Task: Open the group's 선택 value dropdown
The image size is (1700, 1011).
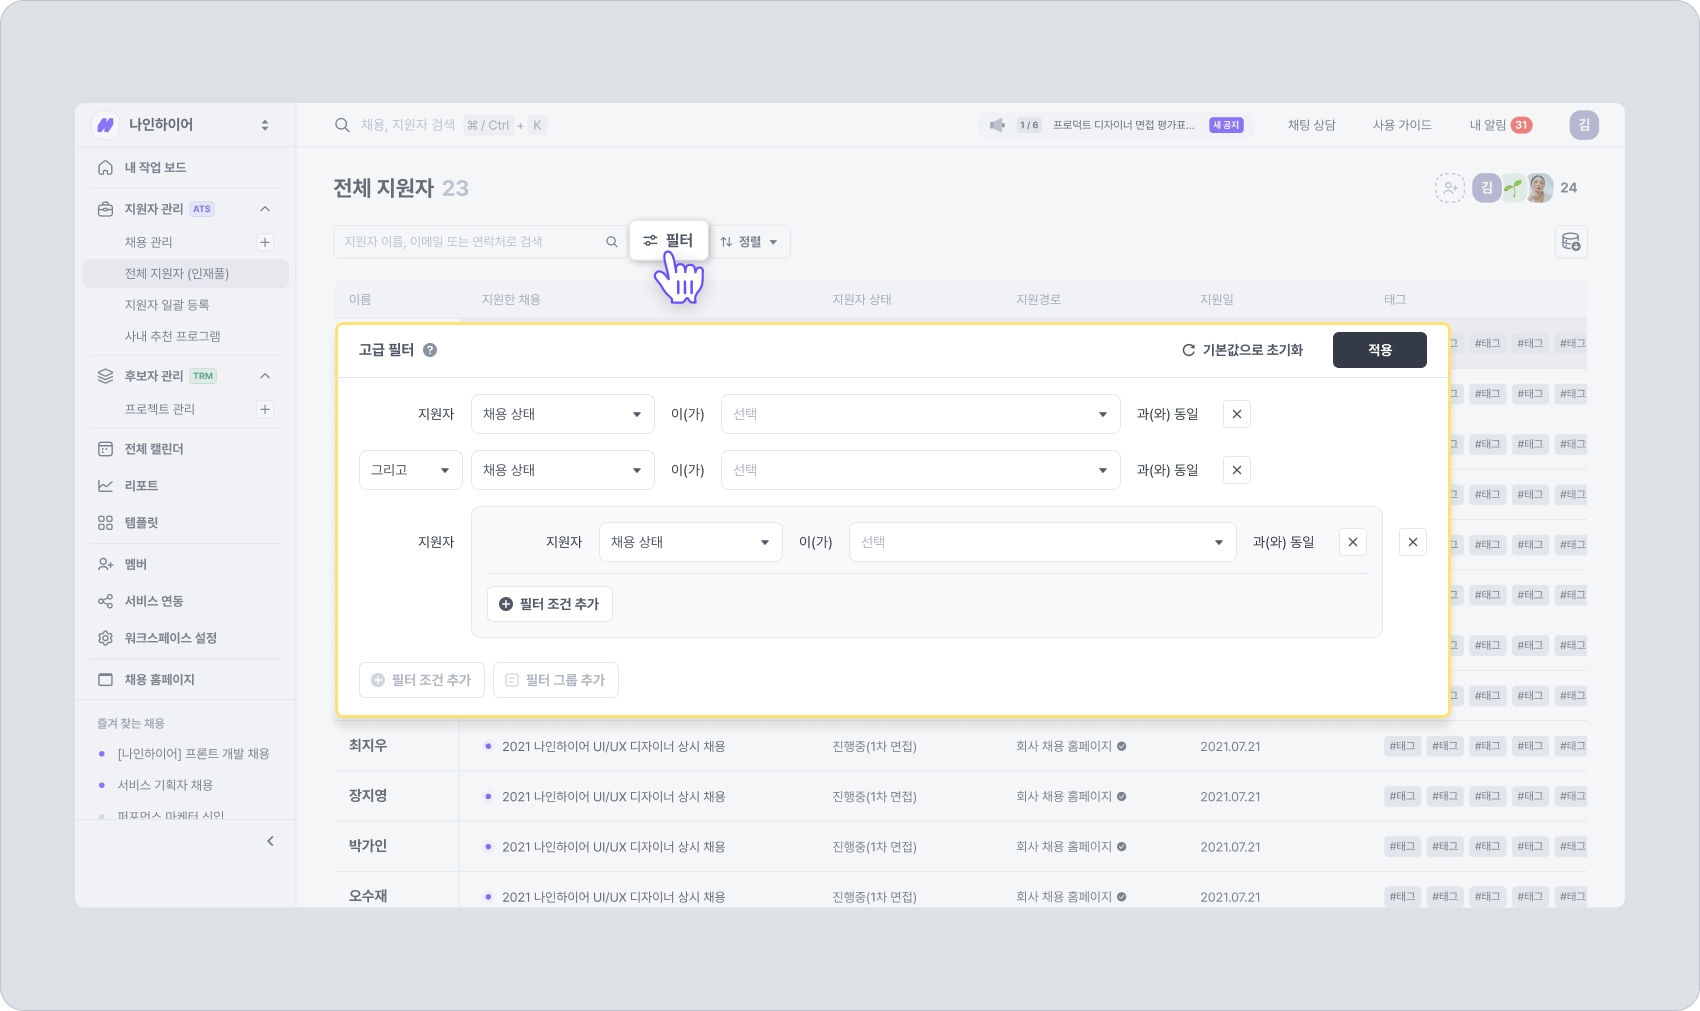Action: (x=1042, y=542)
